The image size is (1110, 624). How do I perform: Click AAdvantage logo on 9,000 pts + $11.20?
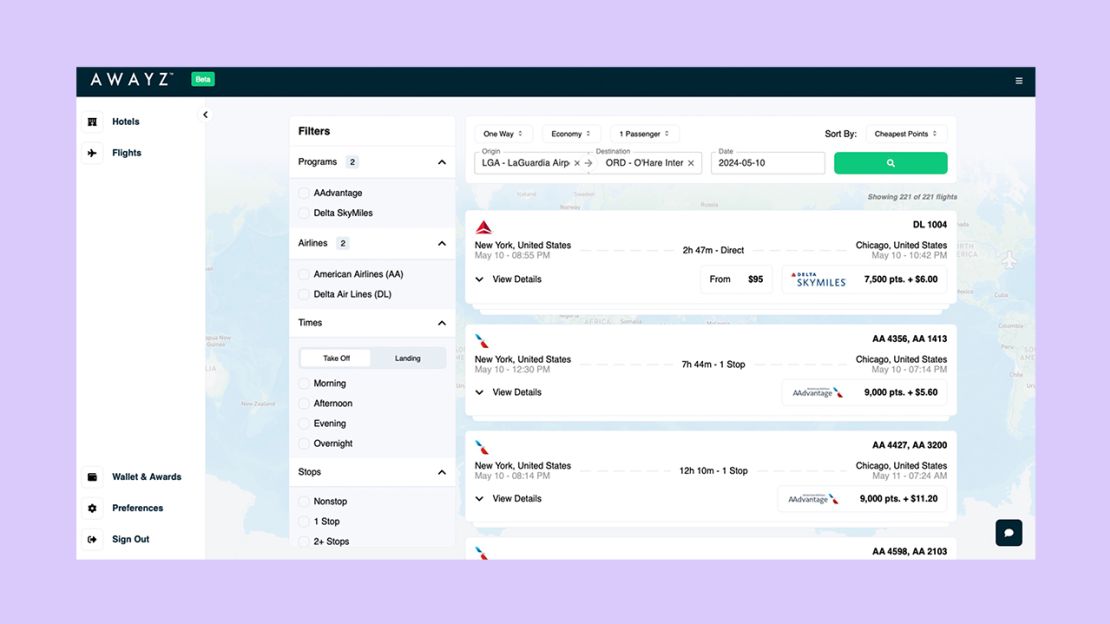point(813,499)
